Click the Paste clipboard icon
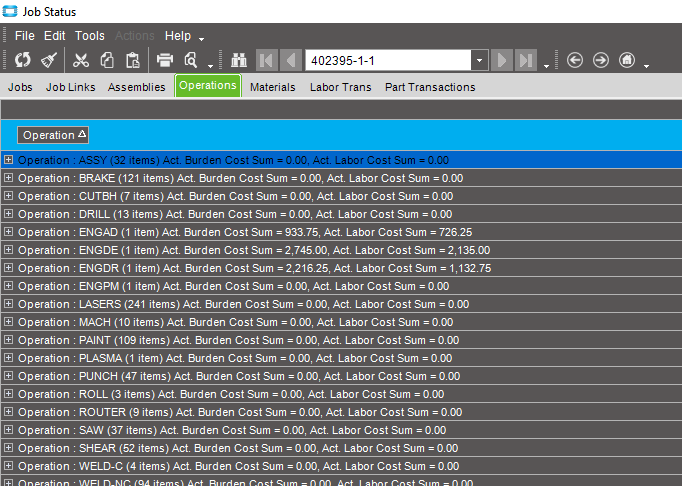 (133, 60)
